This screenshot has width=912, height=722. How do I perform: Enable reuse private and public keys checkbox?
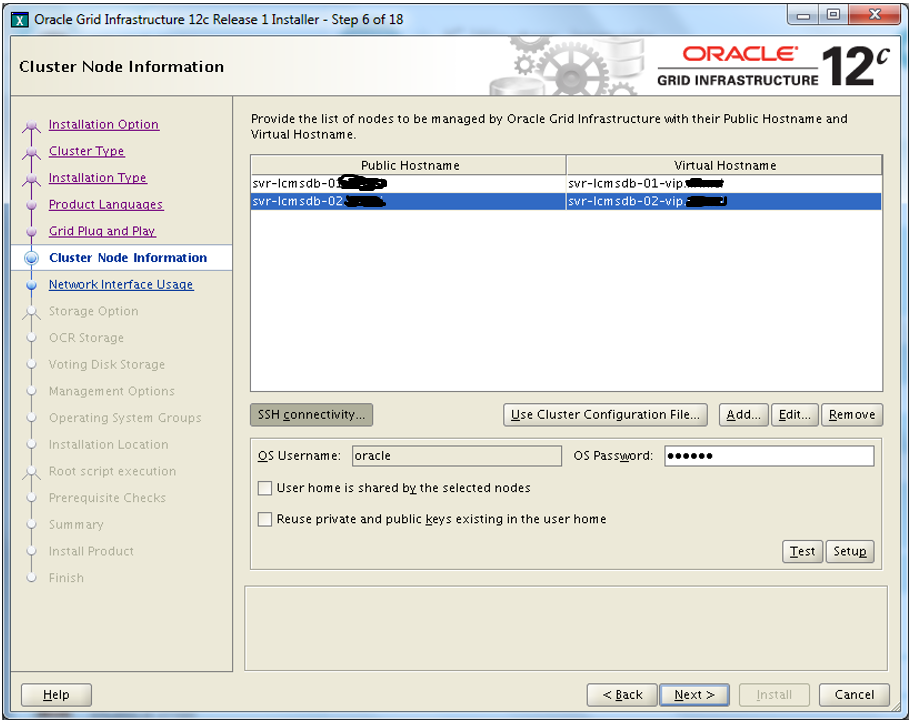click(x=265, y=519)
